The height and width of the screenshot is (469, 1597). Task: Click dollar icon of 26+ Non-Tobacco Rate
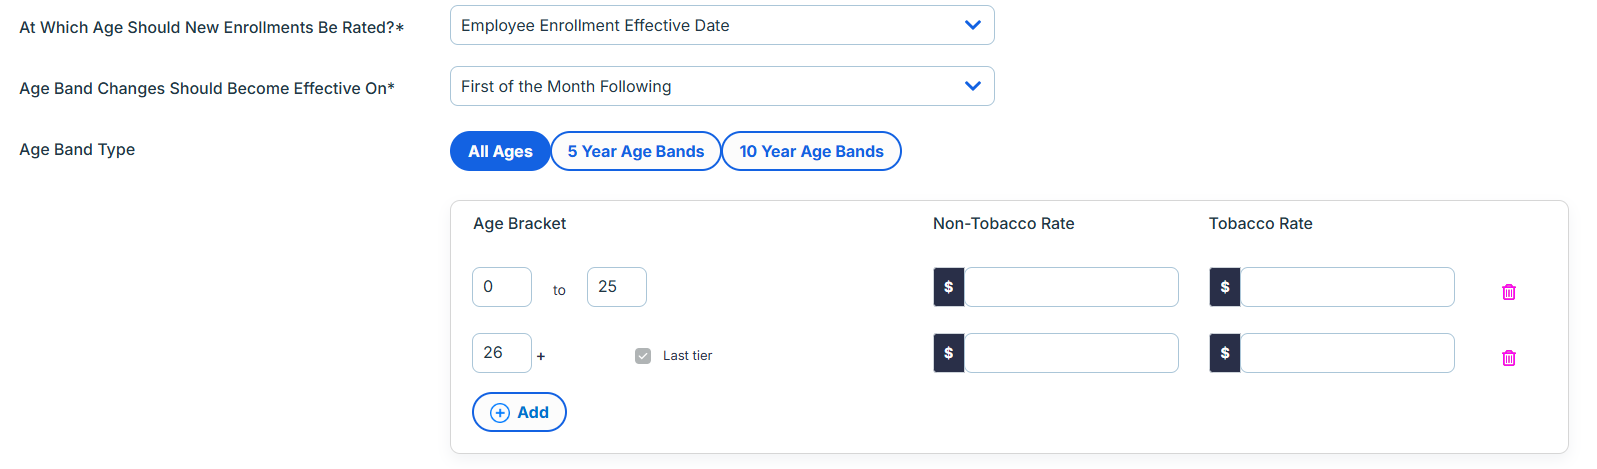click(949, 353)
